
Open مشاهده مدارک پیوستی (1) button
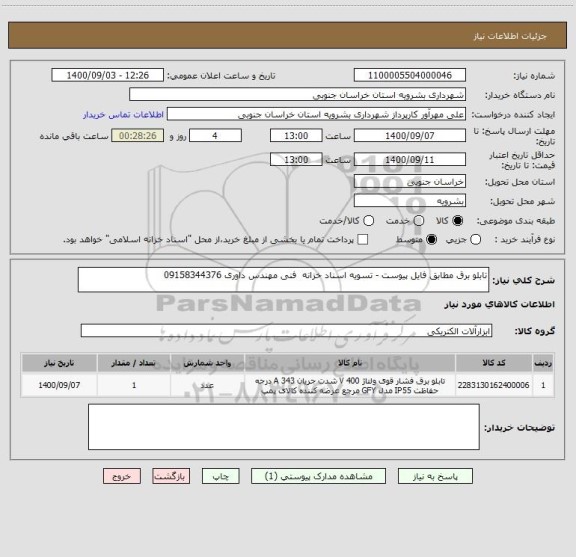318,476
